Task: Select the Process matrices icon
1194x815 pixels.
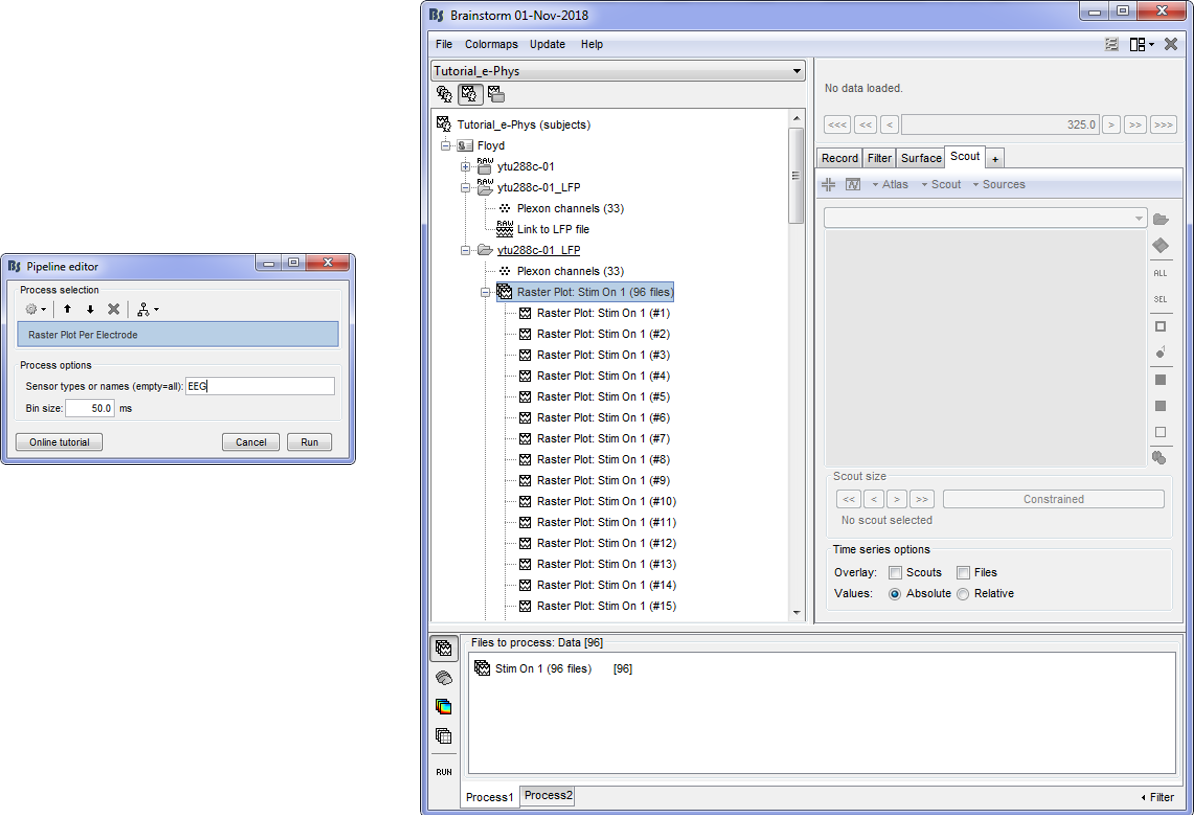Action: [443, 736]
